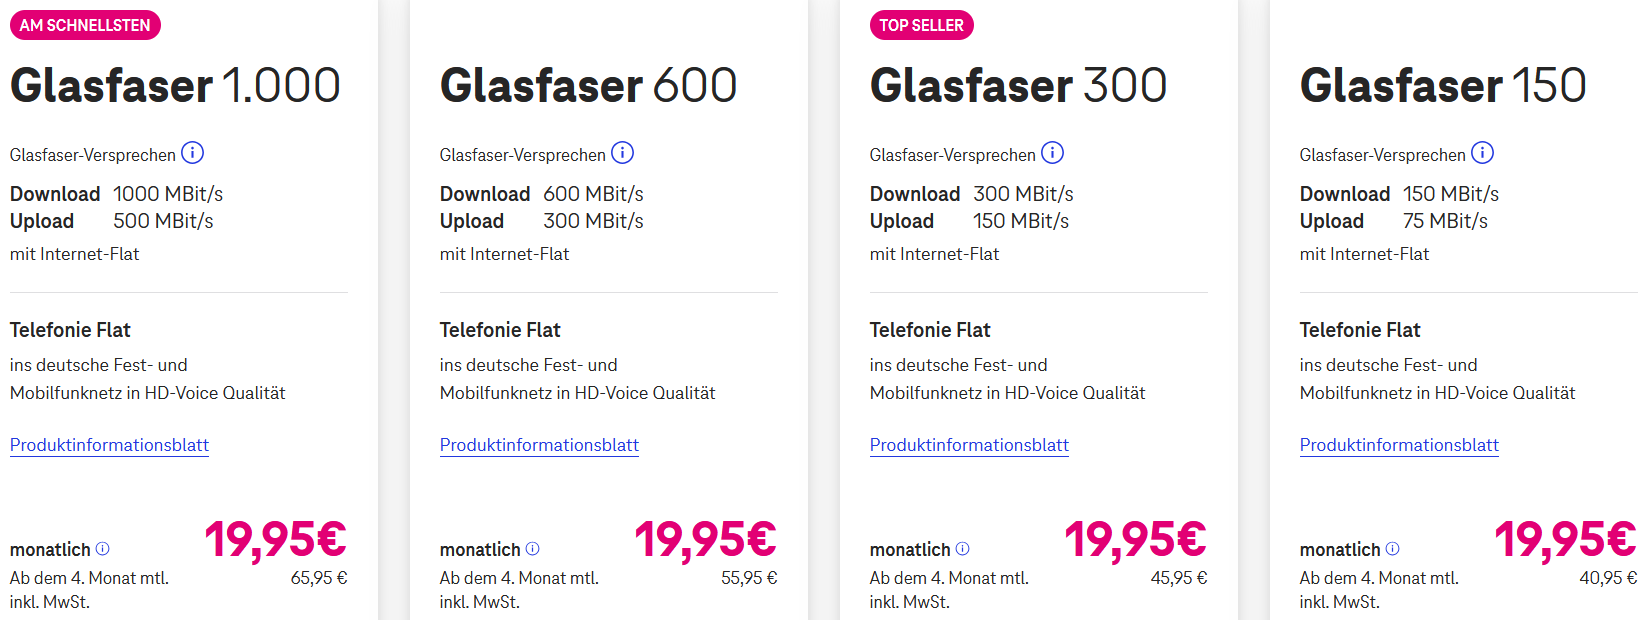Select the Glasfaser 600 tariff heading
Image resolution: width=1651 pixels, height=620 pixels.
pyautogui.click(x=589, y=86)
